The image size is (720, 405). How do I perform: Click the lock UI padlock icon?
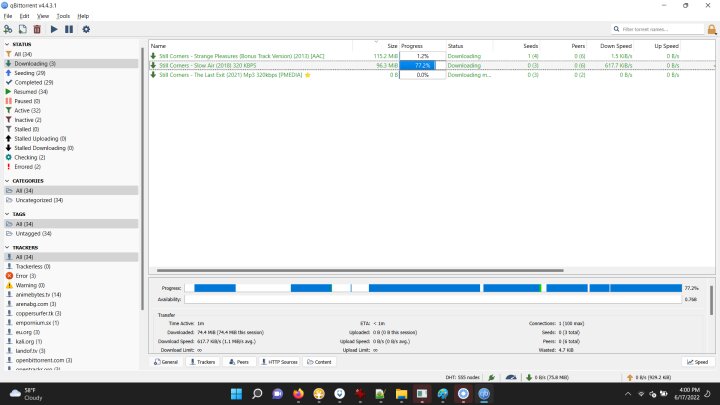click(x=712, y=29)
